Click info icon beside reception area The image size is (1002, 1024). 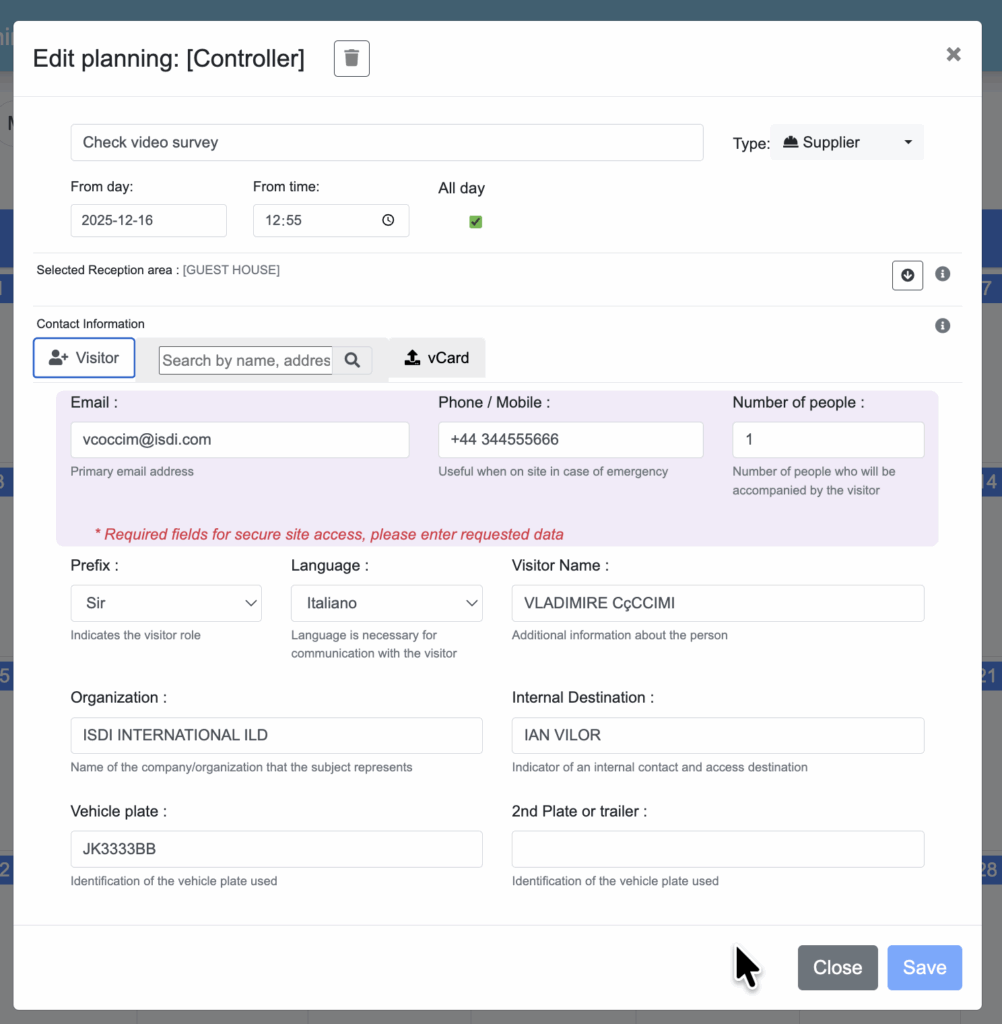(x=942, y=274)
